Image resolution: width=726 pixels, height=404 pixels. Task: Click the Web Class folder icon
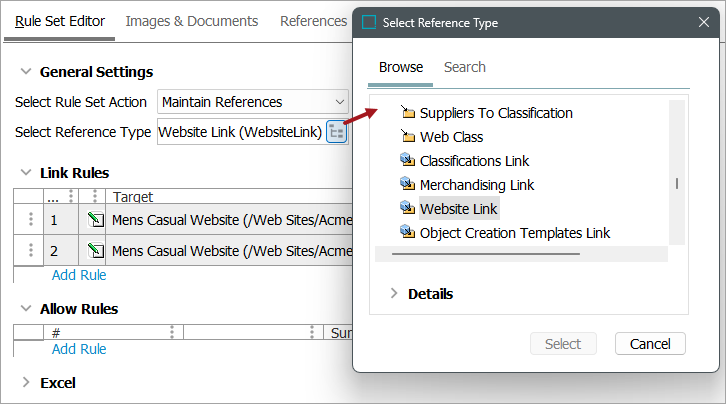(x=407, y=137)
